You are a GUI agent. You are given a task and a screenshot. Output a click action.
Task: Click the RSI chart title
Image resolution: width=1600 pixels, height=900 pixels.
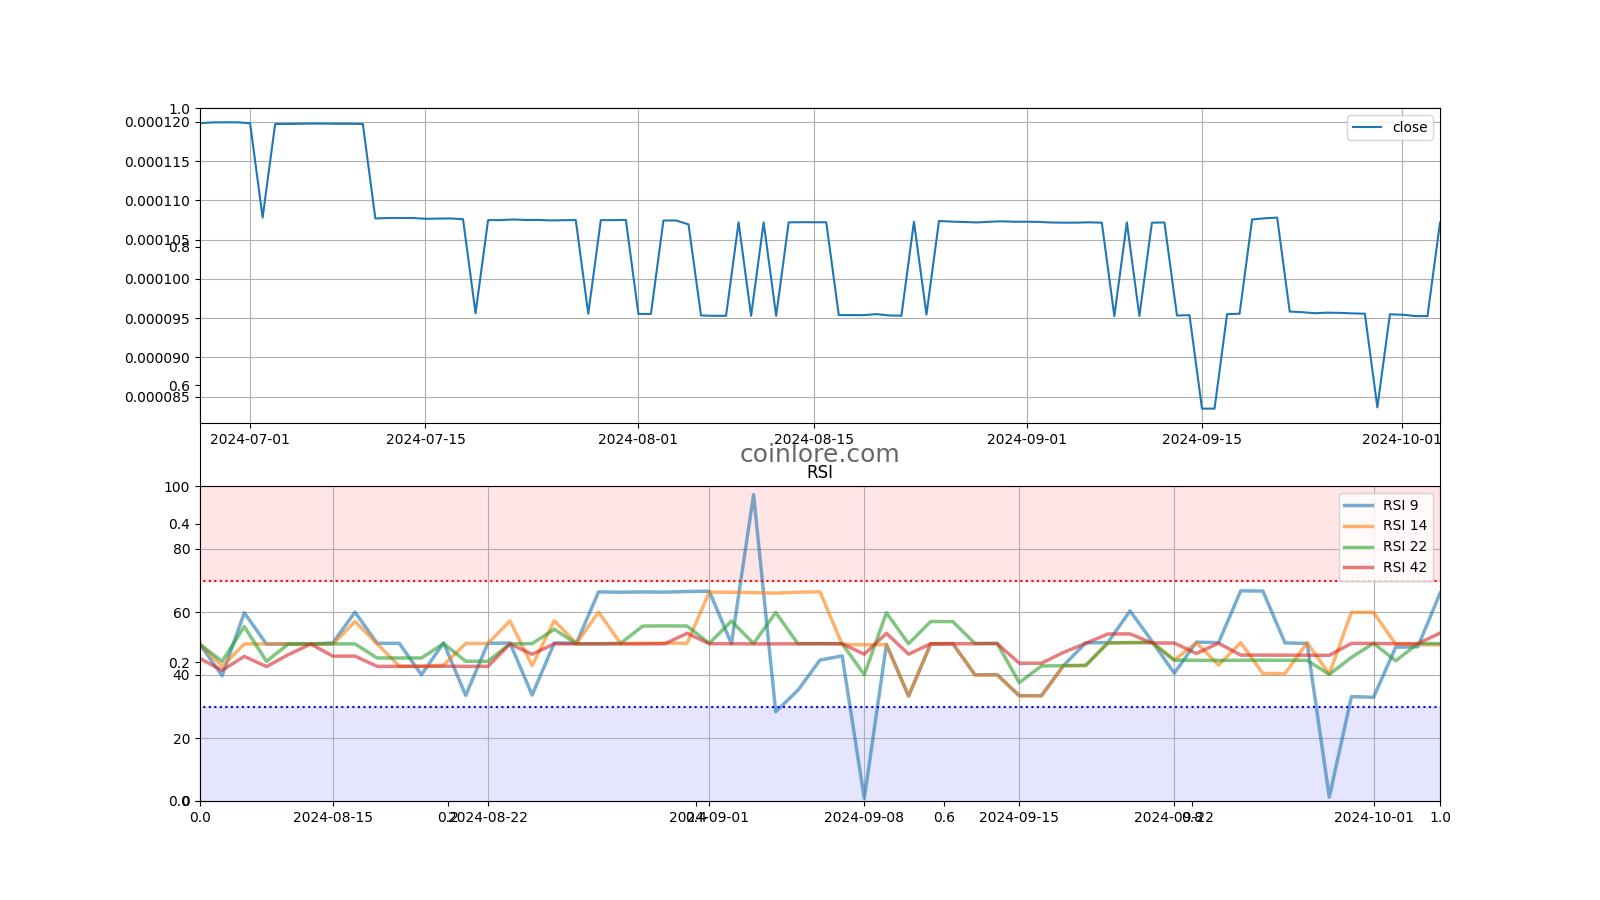[819, 472]
